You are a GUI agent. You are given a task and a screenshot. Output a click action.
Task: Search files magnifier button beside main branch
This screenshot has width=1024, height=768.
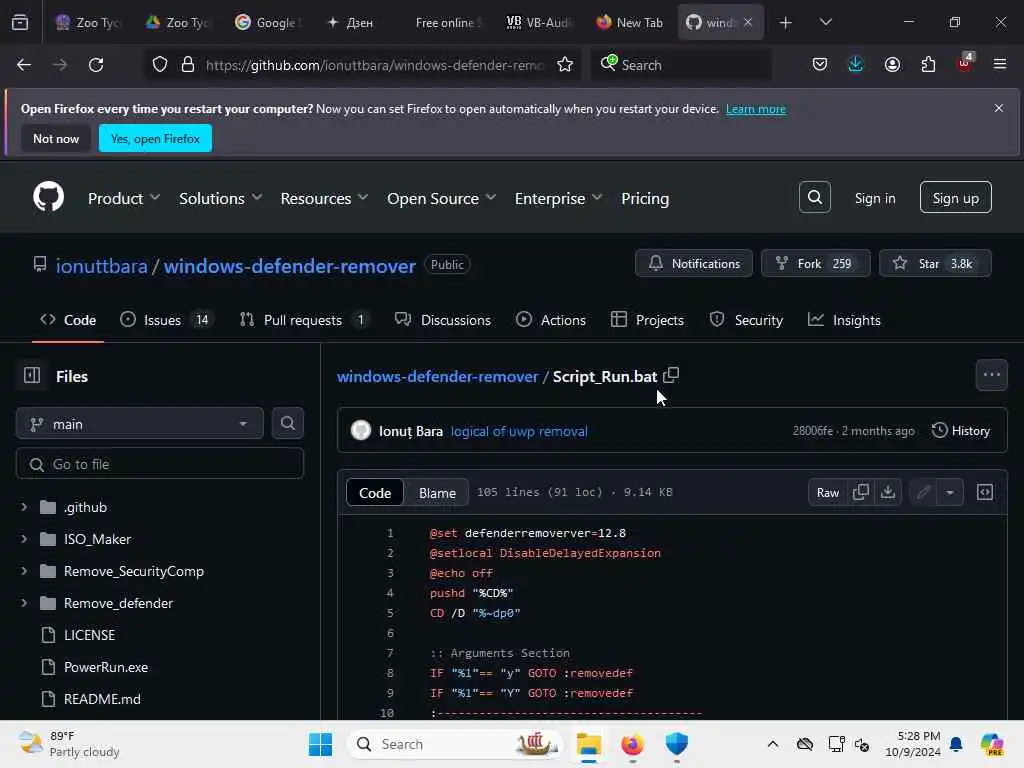point(287,423)
